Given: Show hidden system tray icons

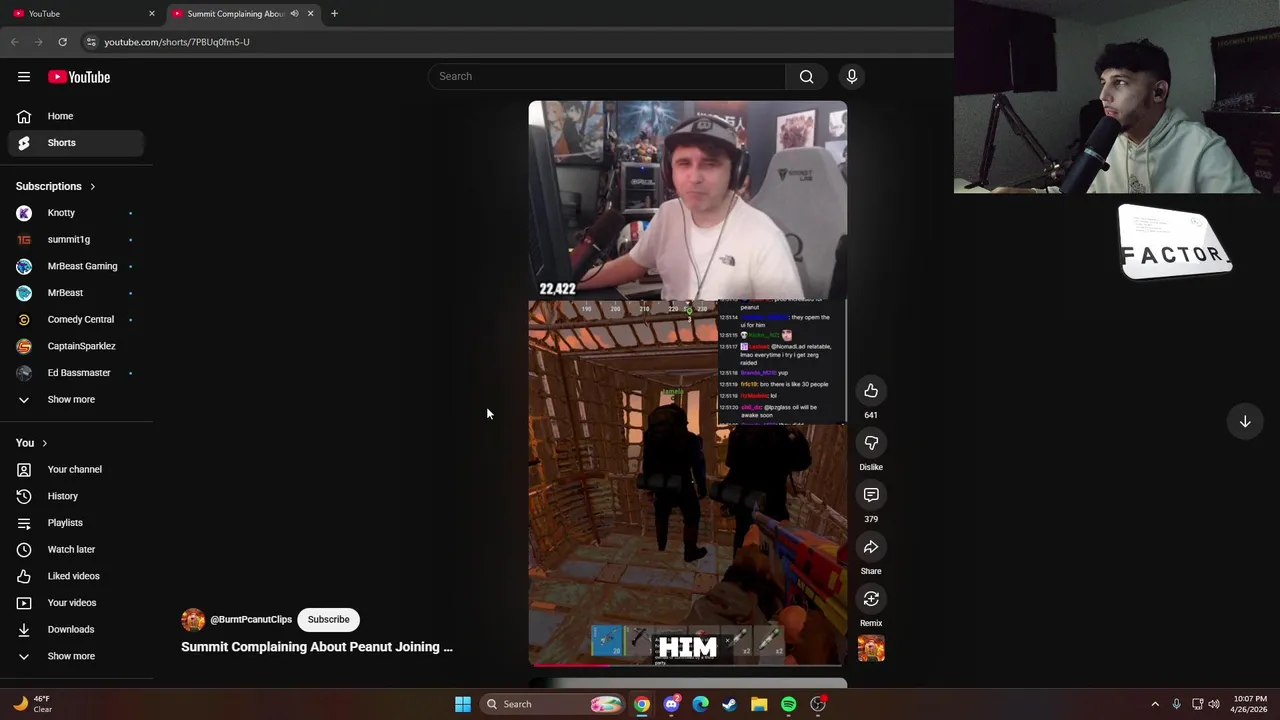Looking at the screenshot, I should pyautogui.click(x=1155, y=704).
